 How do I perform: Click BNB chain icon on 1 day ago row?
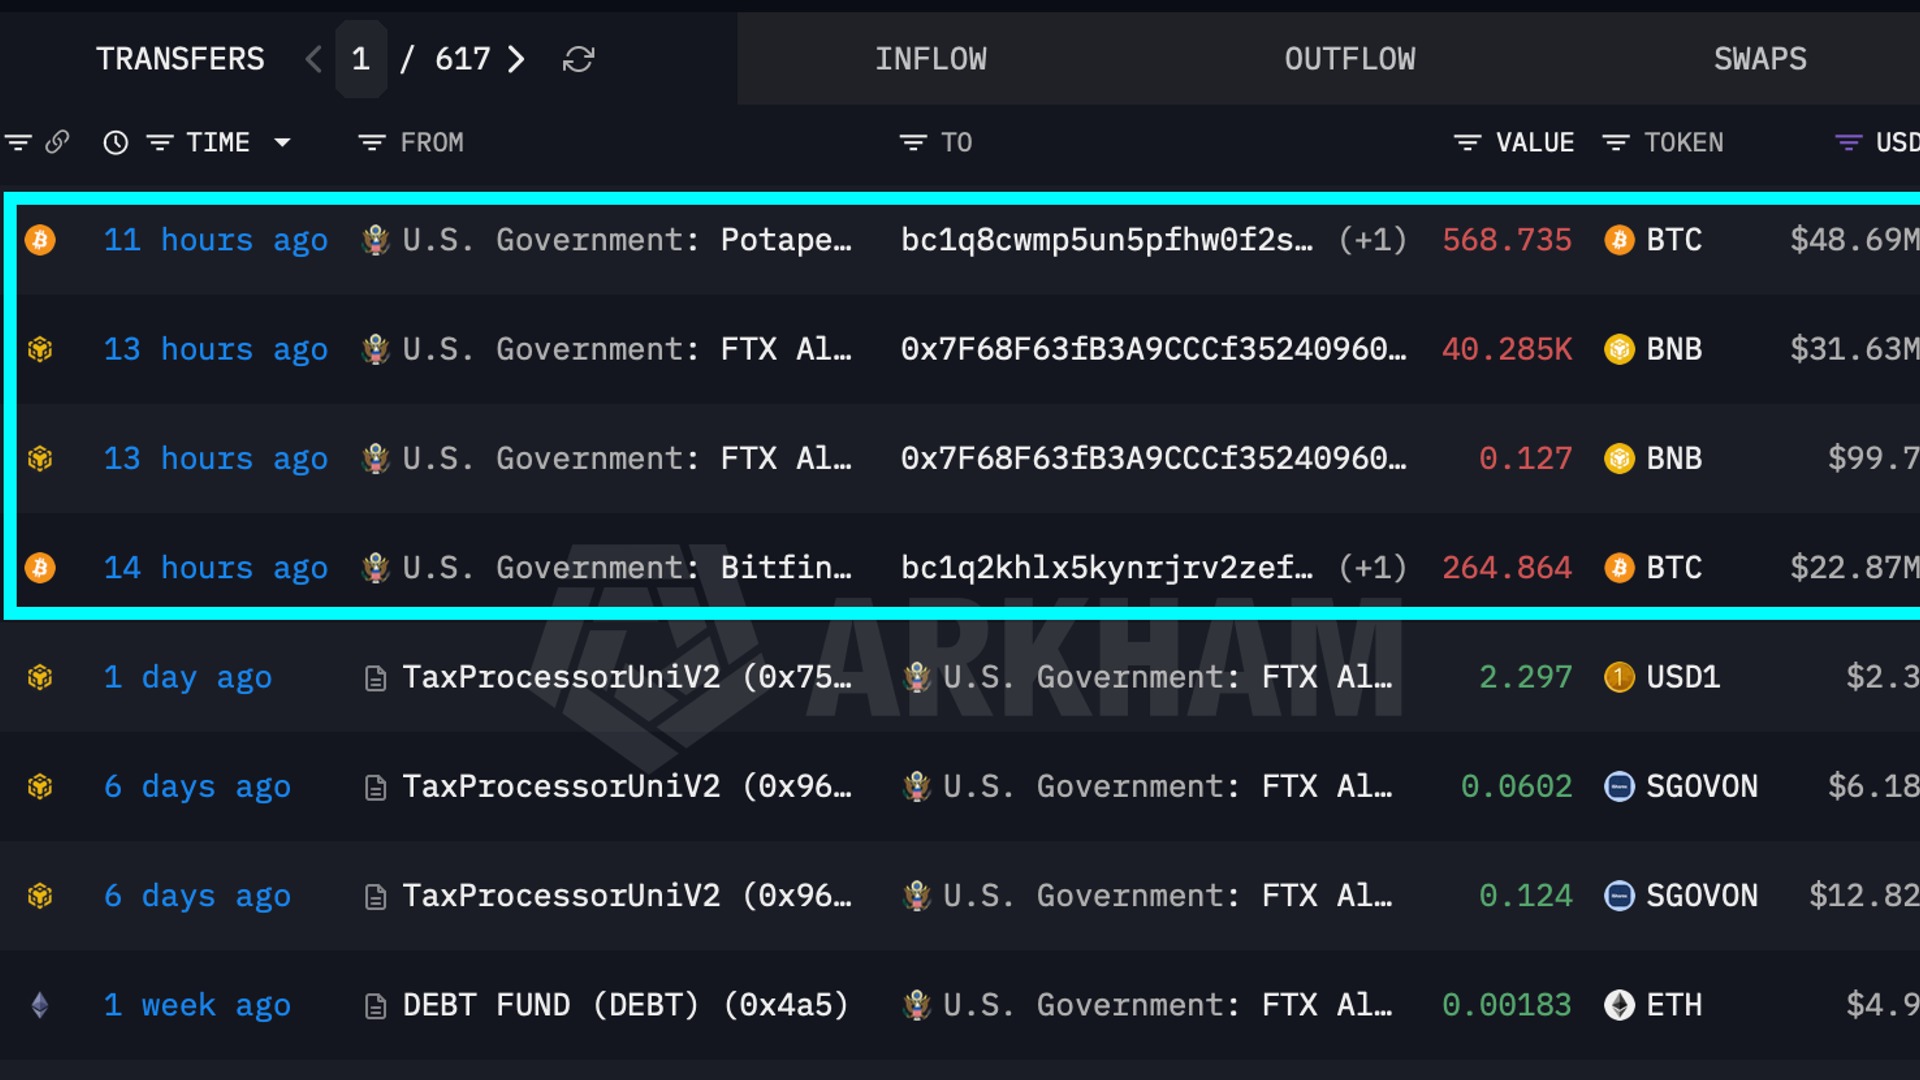[40, 677]
